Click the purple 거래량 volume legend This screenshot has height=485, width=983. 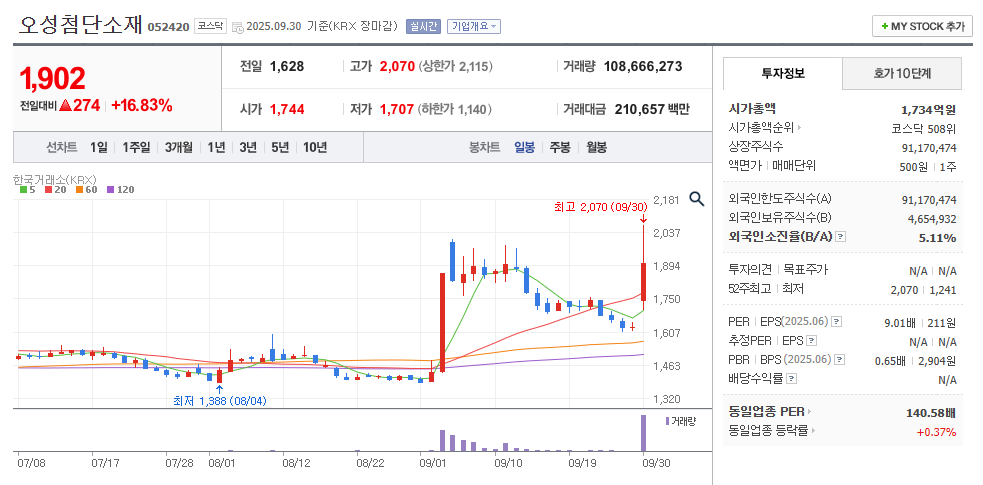point(681,420)
